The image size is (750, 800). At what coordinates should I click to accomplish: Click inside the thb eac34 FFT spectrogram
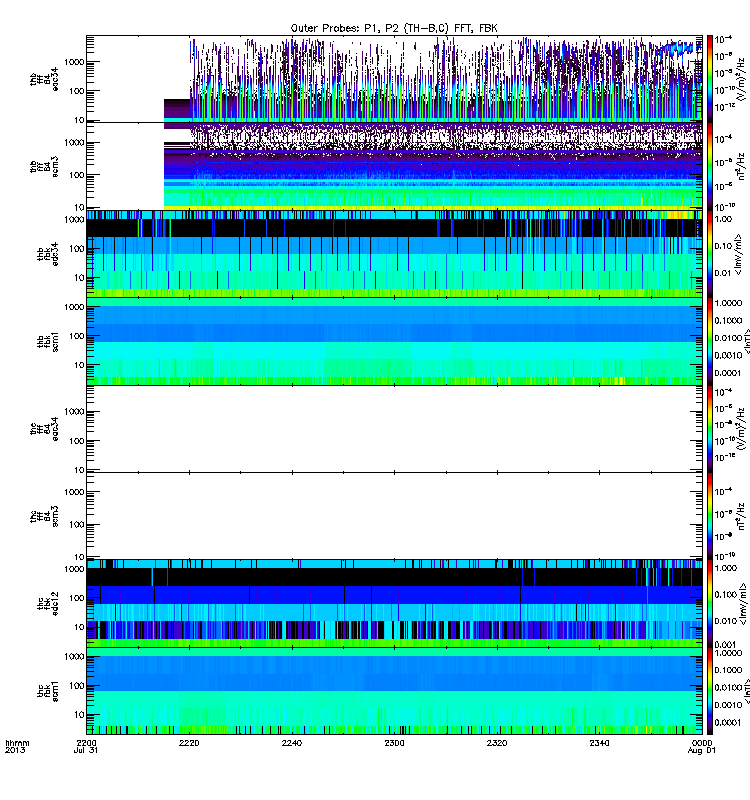[x=394, y=79]
